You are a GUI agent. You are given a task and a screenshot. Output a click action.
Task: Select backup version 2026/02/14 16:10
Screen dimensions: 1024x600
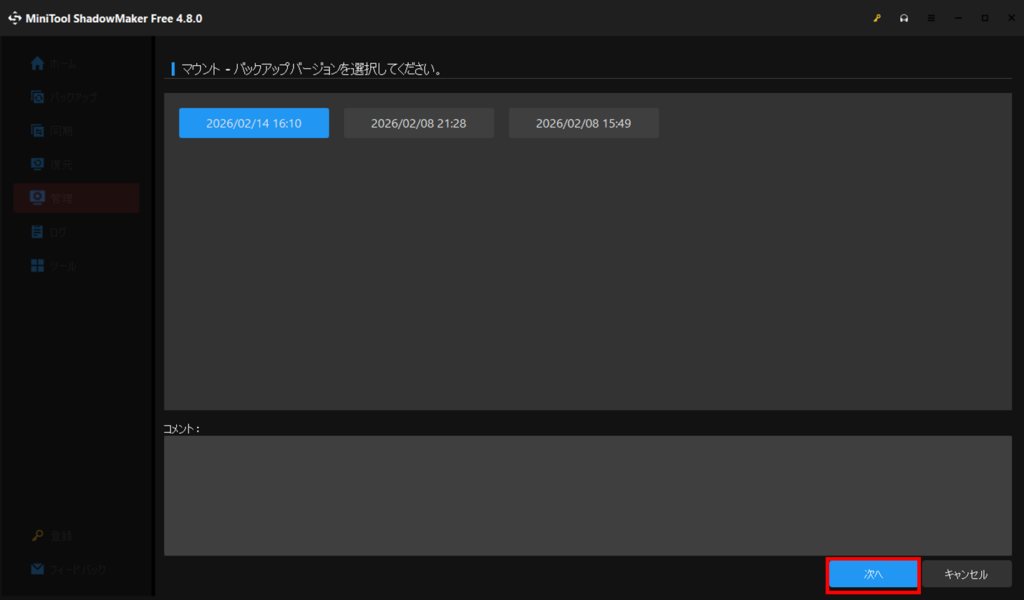pos(254,123)
